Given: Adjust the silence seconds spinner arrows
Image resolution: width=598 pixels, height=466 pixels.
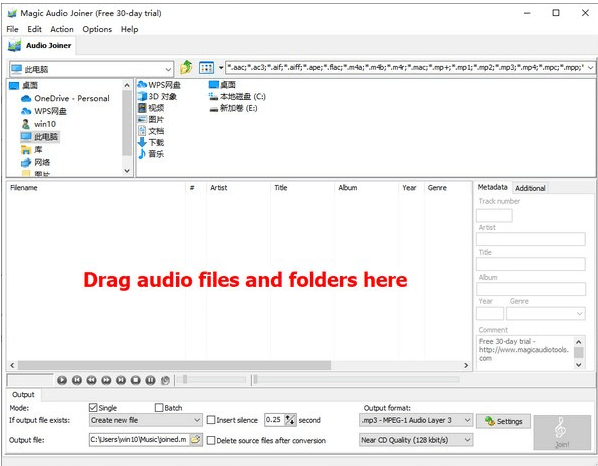Looking at the screenshot, I should pyautogui.click(x=290, y=420).
